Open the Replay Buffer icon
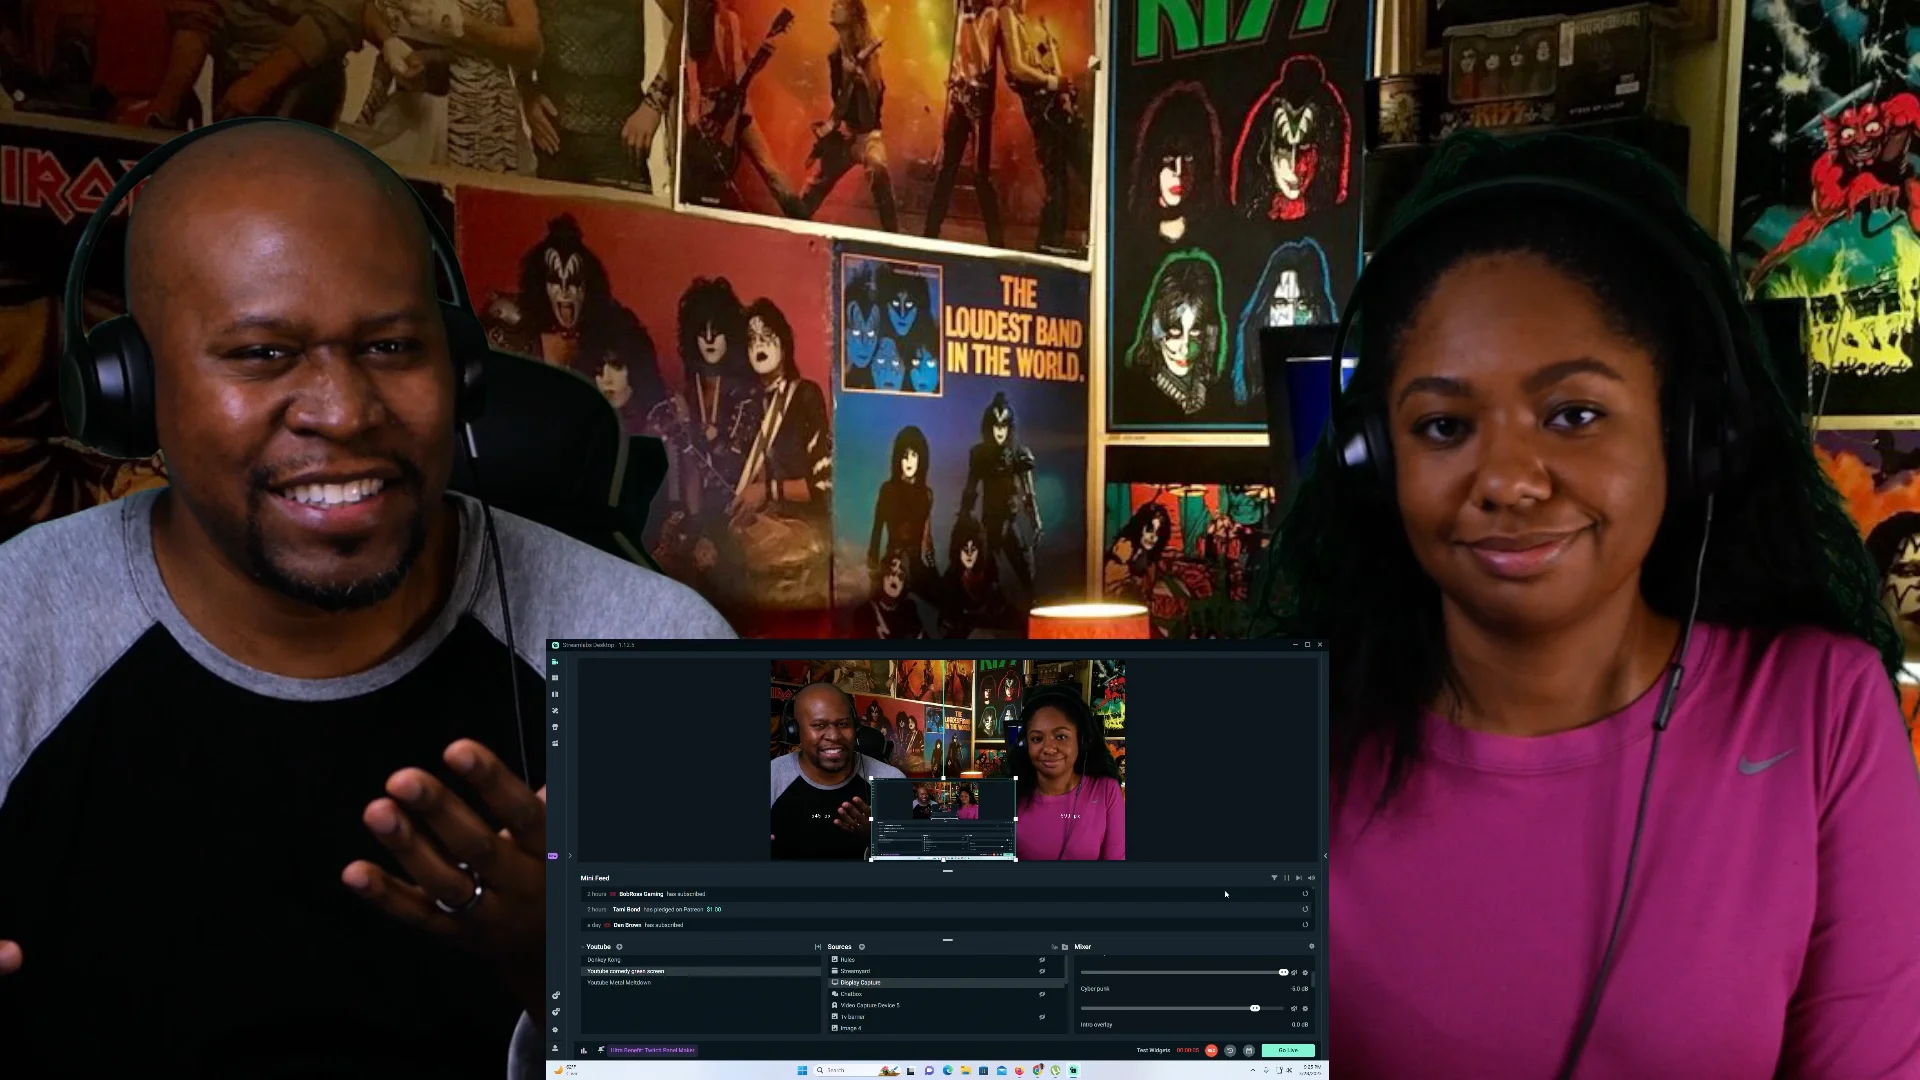 [x=1230, y=1050]
